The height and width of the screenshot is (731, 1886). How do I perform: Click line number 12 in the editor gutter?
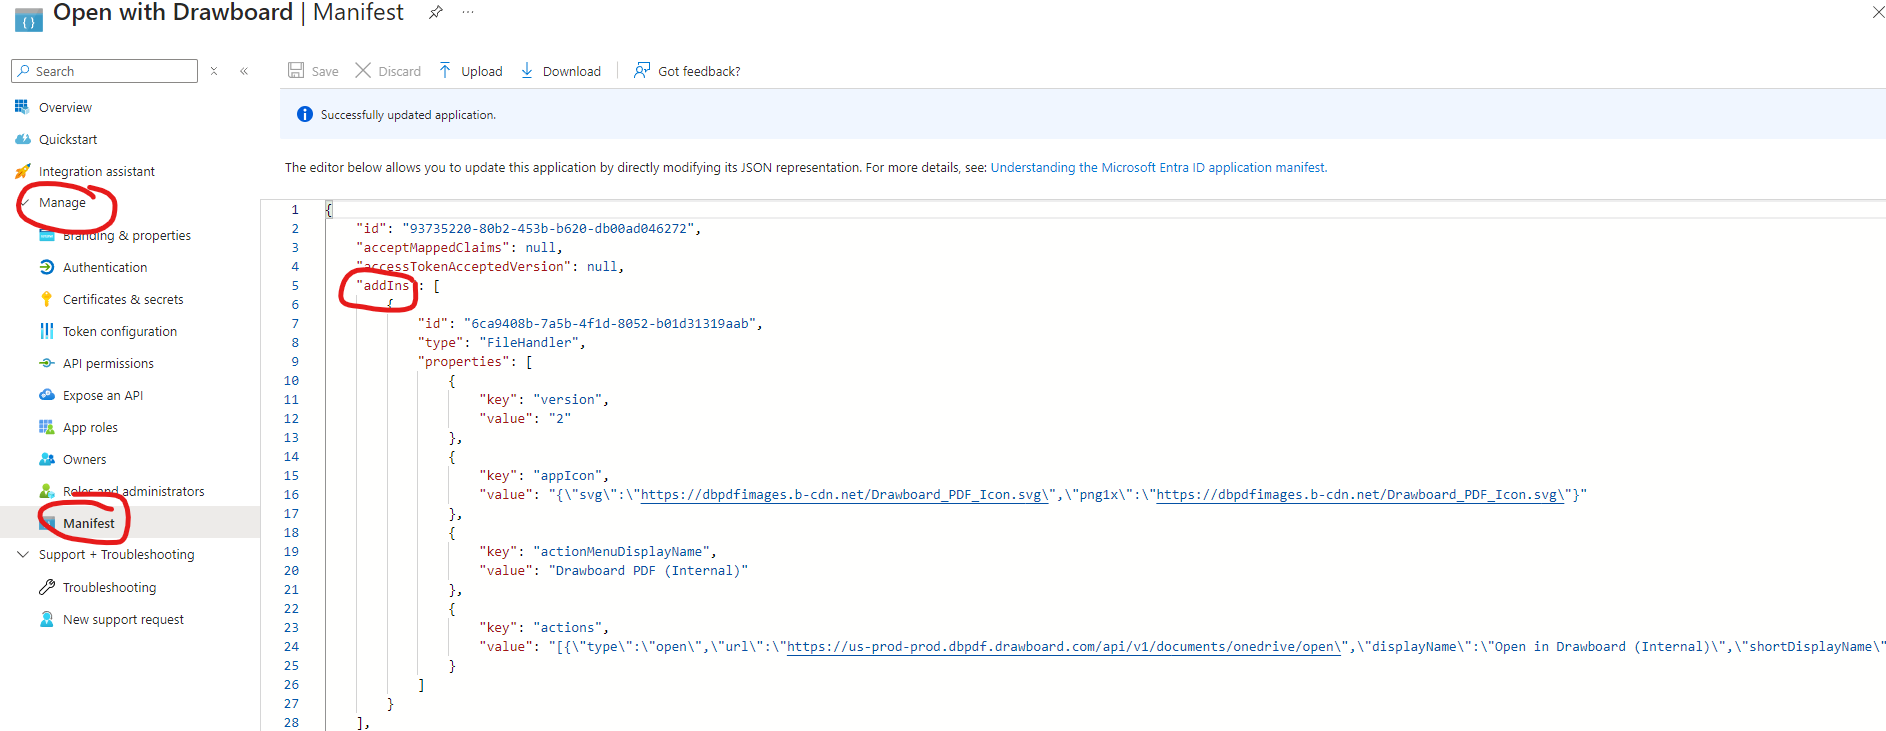coord(291,418)
